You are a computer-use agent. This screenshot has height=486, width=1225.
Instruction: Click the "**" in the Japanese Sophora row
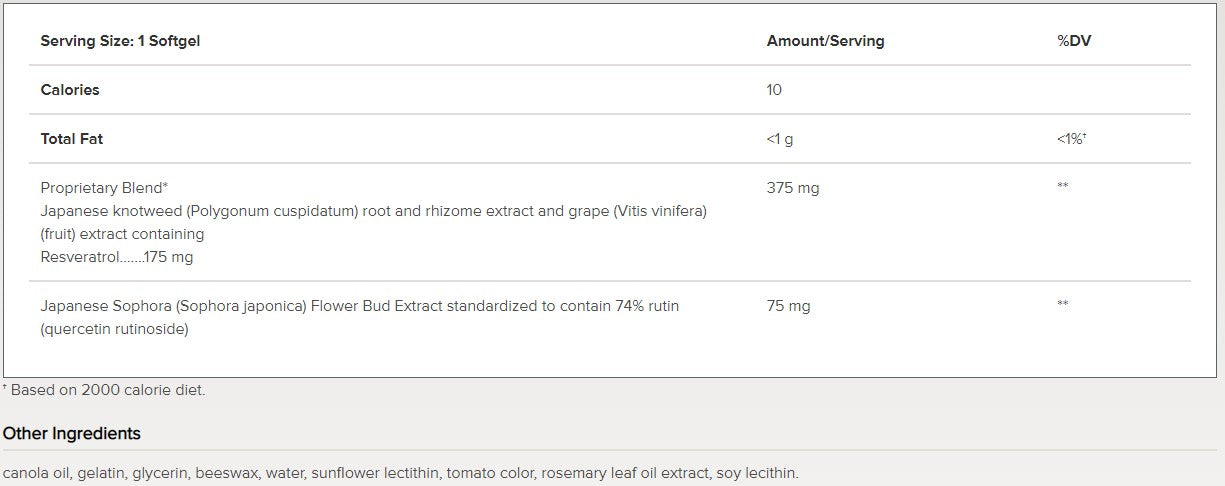[x=1063, y=304]
